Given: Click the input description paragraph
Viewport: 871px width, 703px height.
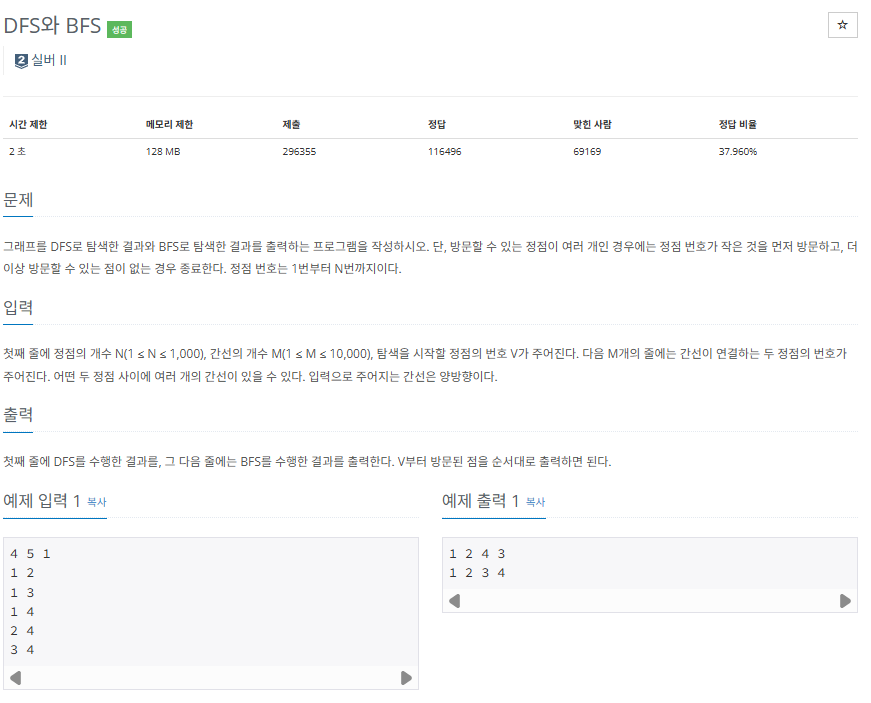Looking at the screenshot, I should 425,365.
